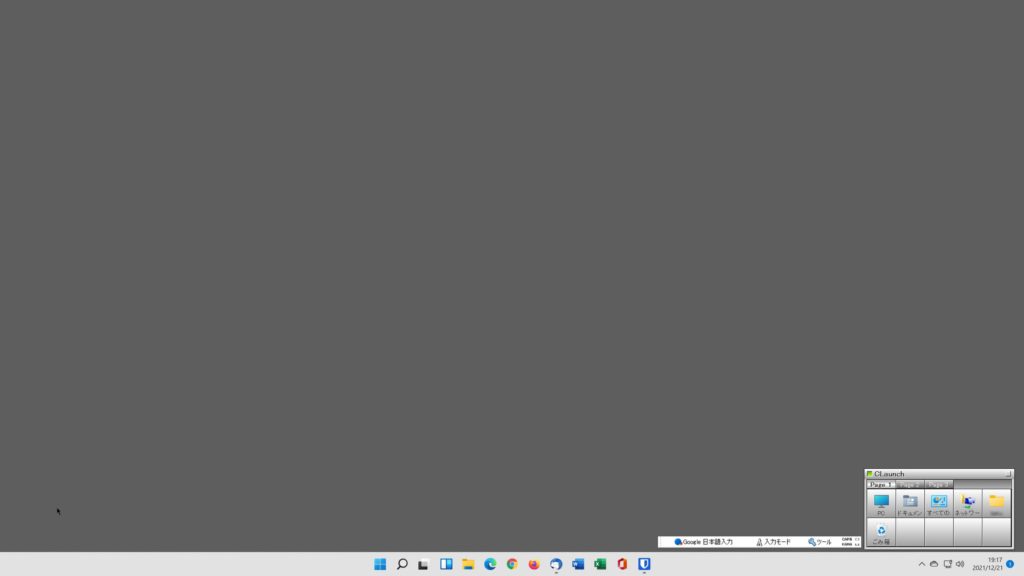The image size is (1024, 576).
Task: Open Google Chrome from the taskbar
Action: [512, 564]
